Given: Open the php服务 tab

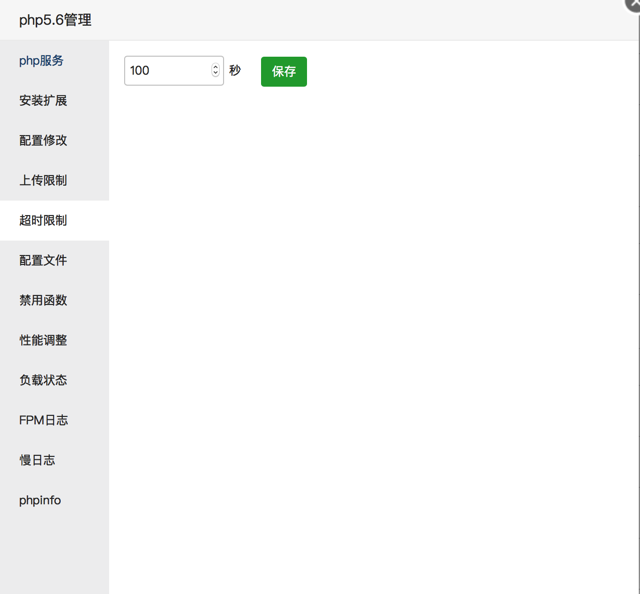Looking at the screenshot, I should click(54, 60).
